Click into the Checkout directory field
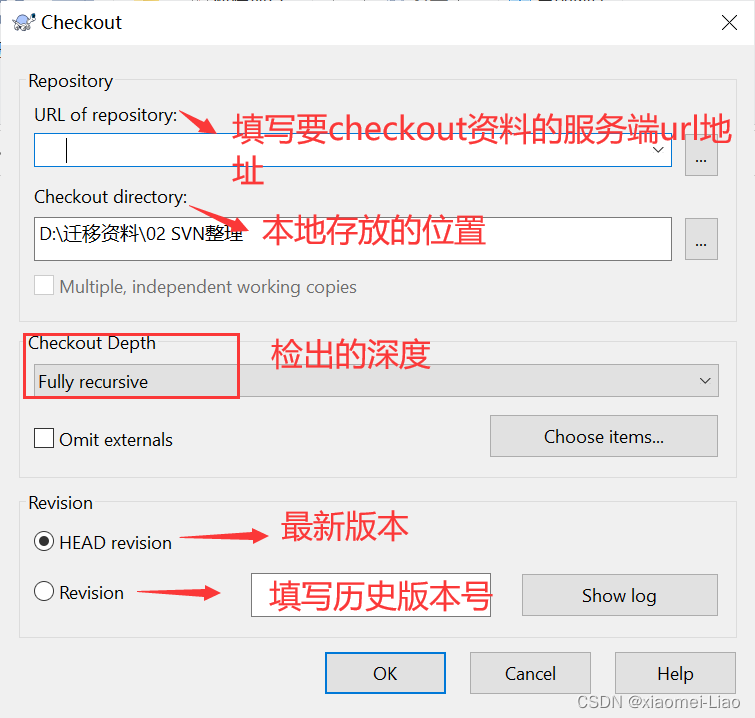The height and width of the screenshot is (718, 755). [353, 239]
